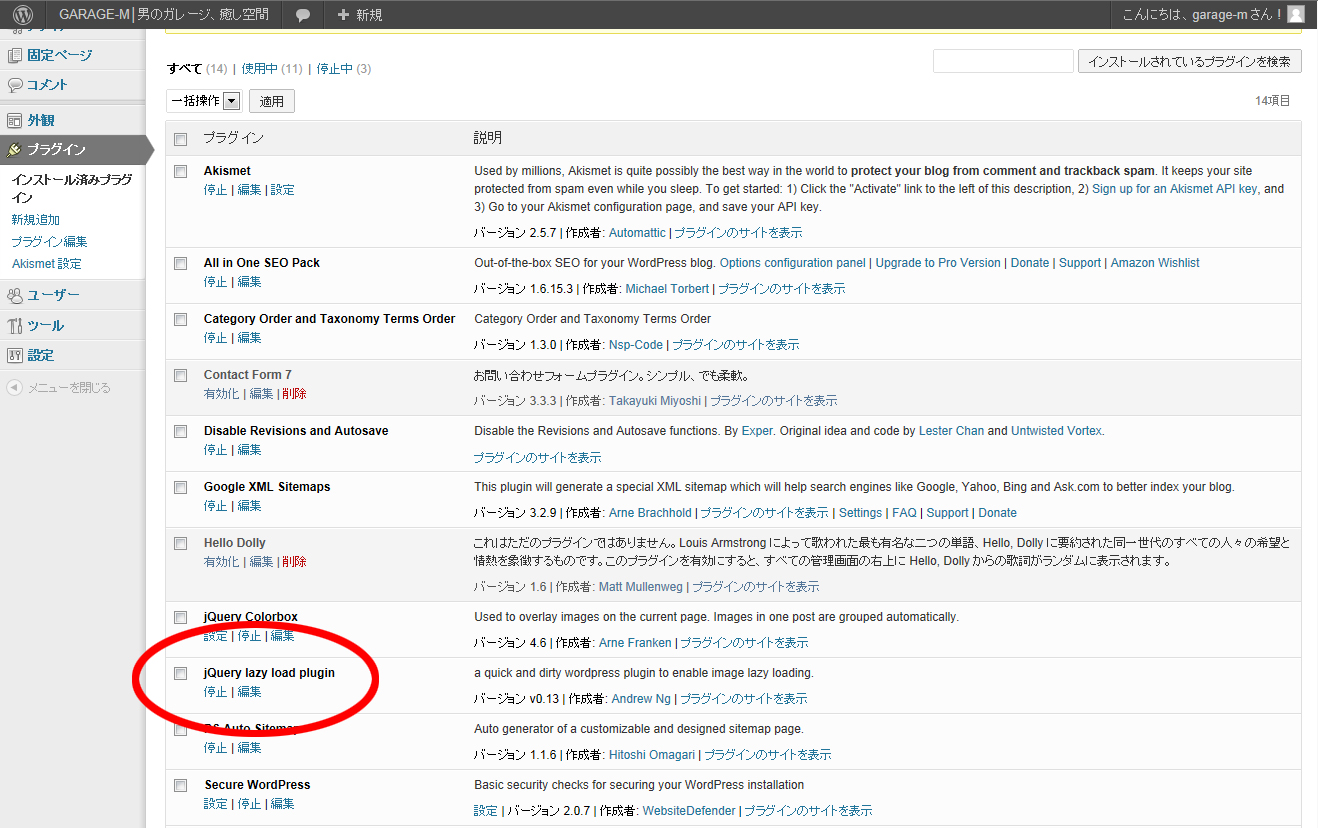Screen dimensions: 1318x828
Task: Click the plugin search input field
Action: point(1003,62)
